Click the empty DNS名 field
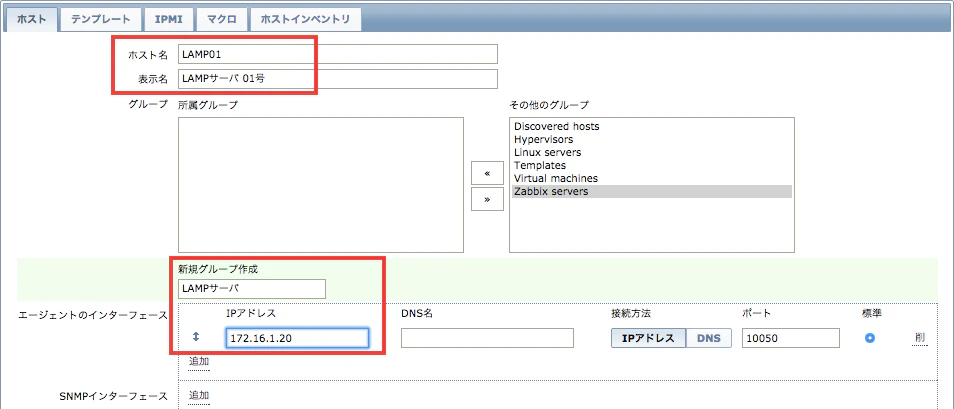Viewport: 954px width, 409px height. (487, 338)
